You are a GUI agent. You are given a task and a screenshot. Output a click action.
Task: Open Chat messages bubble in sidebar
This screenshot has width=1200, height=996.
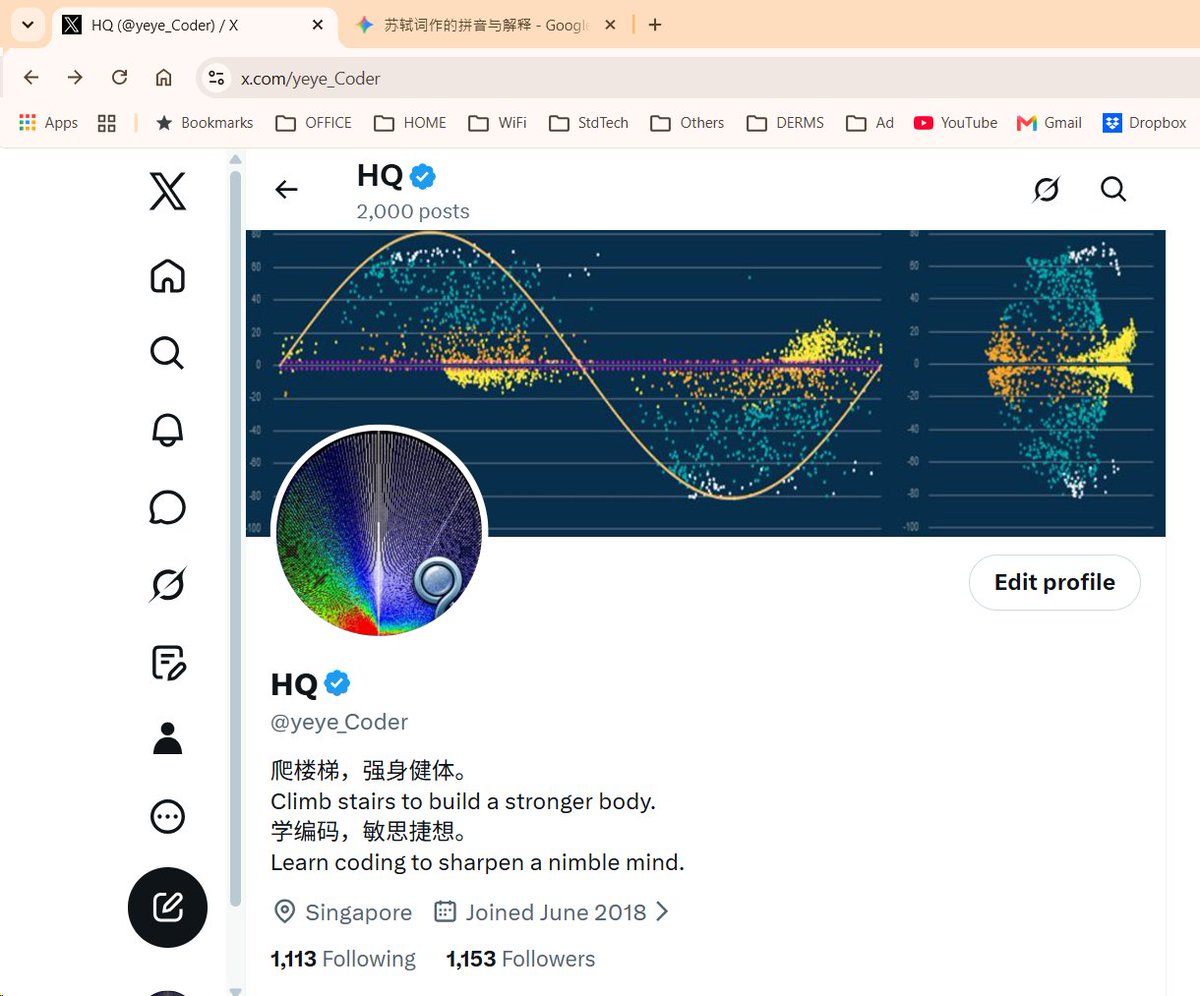pos(167,507)
